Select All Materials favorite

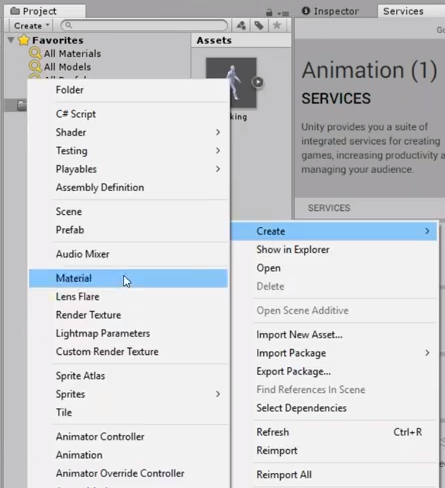[x=72, y=54]
